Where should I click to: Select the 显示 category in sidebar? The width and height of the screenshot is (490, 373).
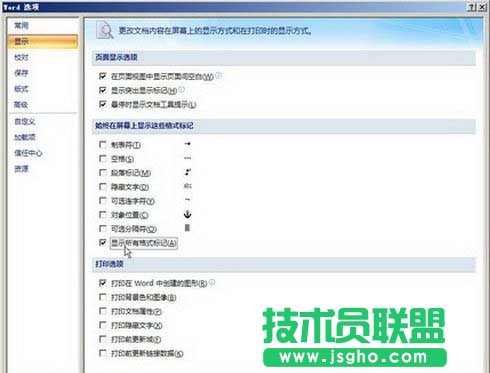click(43, 41)
